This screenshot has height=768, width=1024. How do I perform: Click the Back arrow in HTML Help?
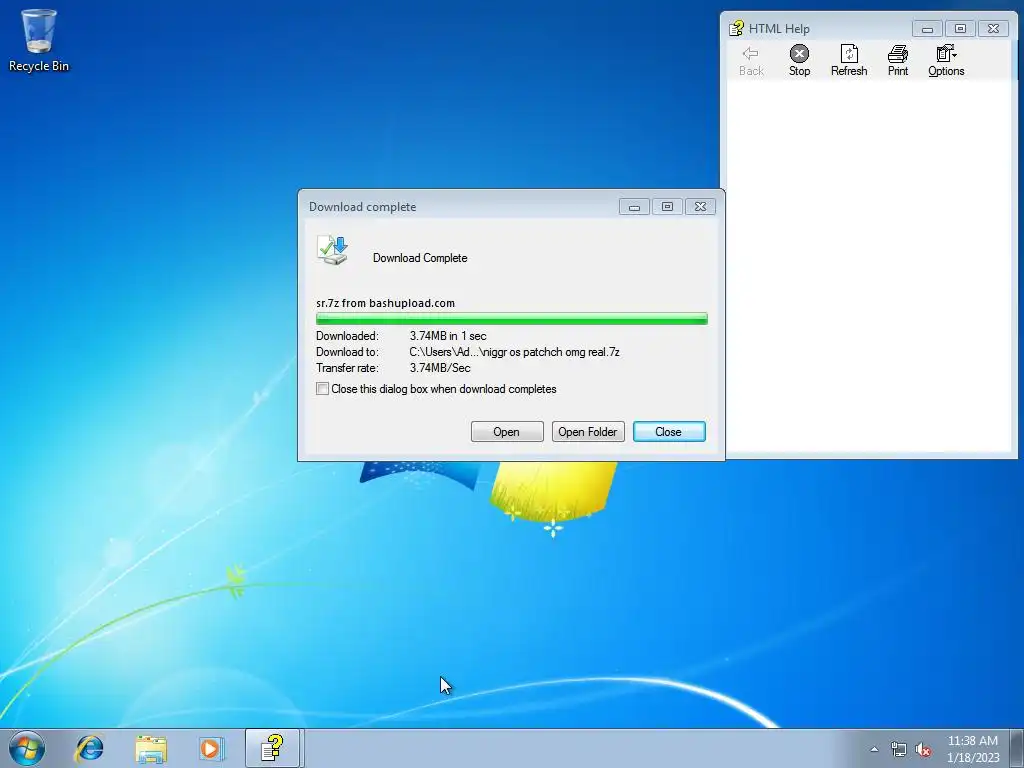click(x=751, y=61)
